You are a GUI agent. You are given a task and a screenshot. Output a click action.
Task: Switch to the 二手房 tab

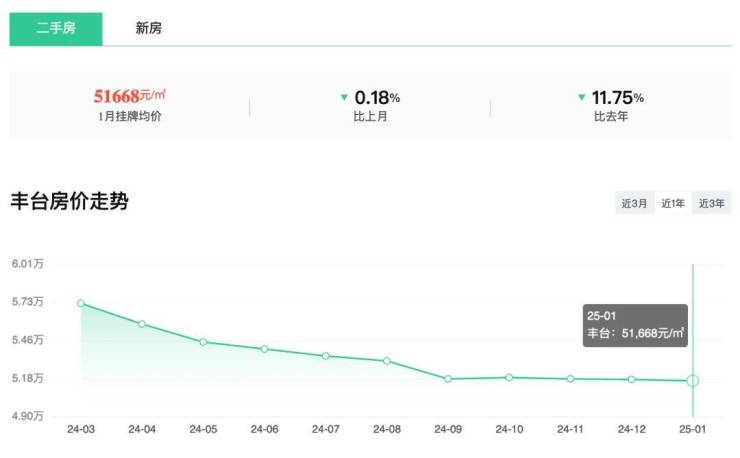click(x=56, y=28)
